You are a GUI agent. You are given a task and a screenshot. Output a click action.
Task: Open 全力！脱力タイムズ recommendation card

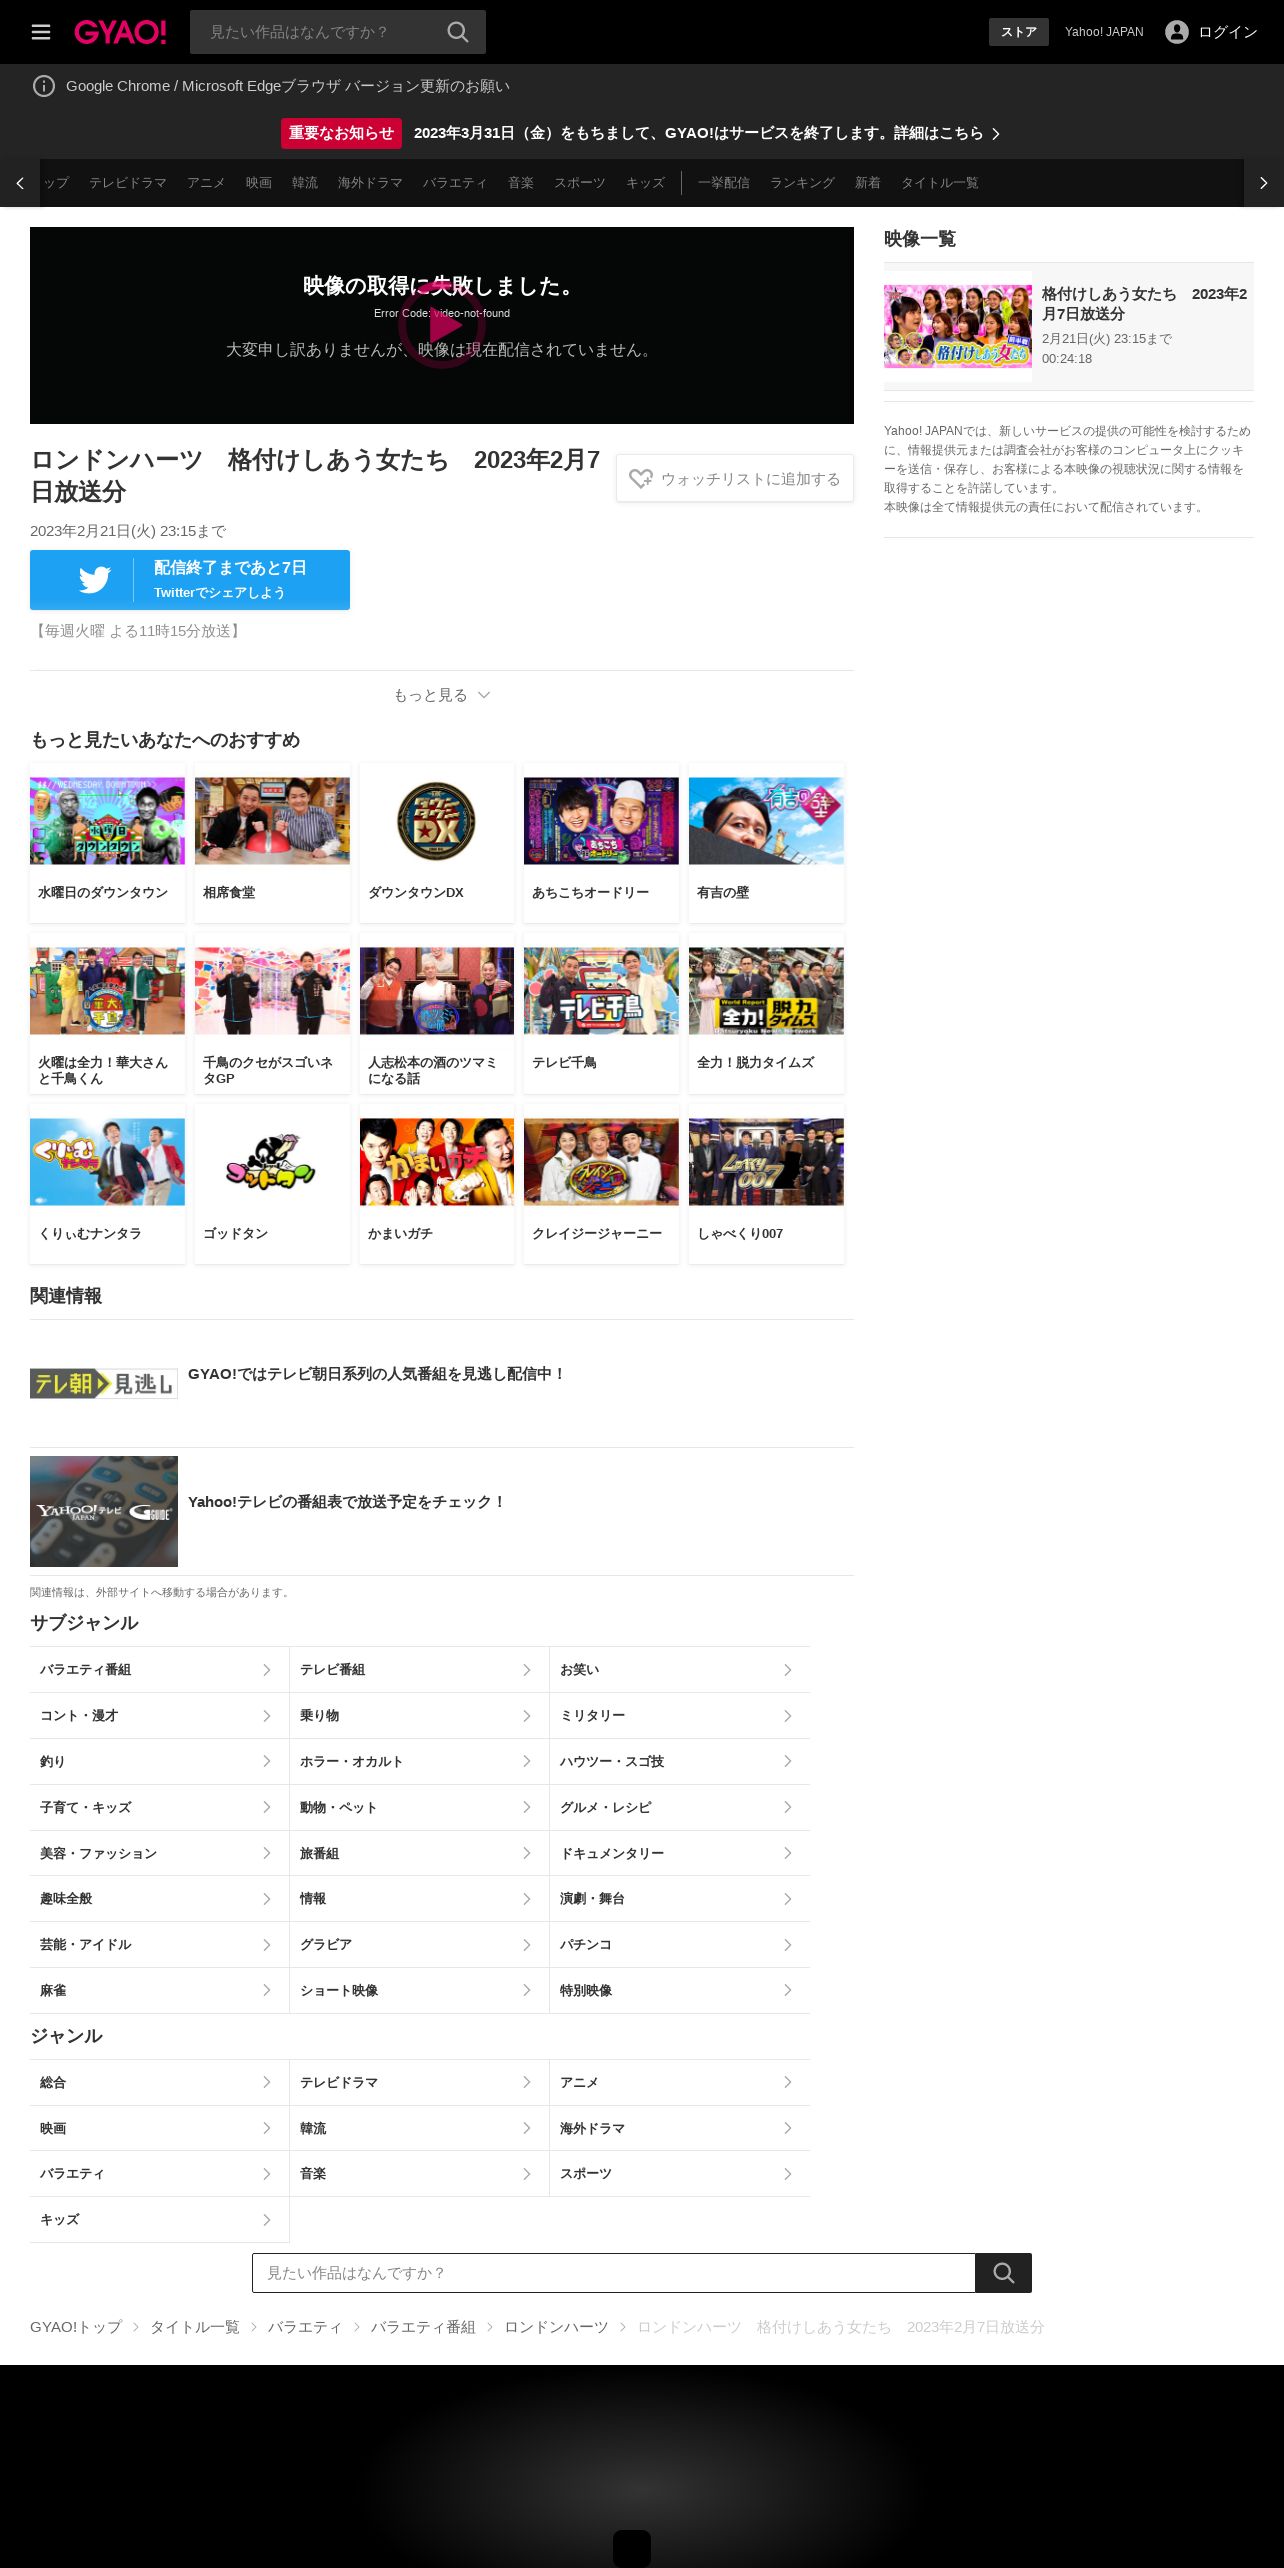(766, 1013)
